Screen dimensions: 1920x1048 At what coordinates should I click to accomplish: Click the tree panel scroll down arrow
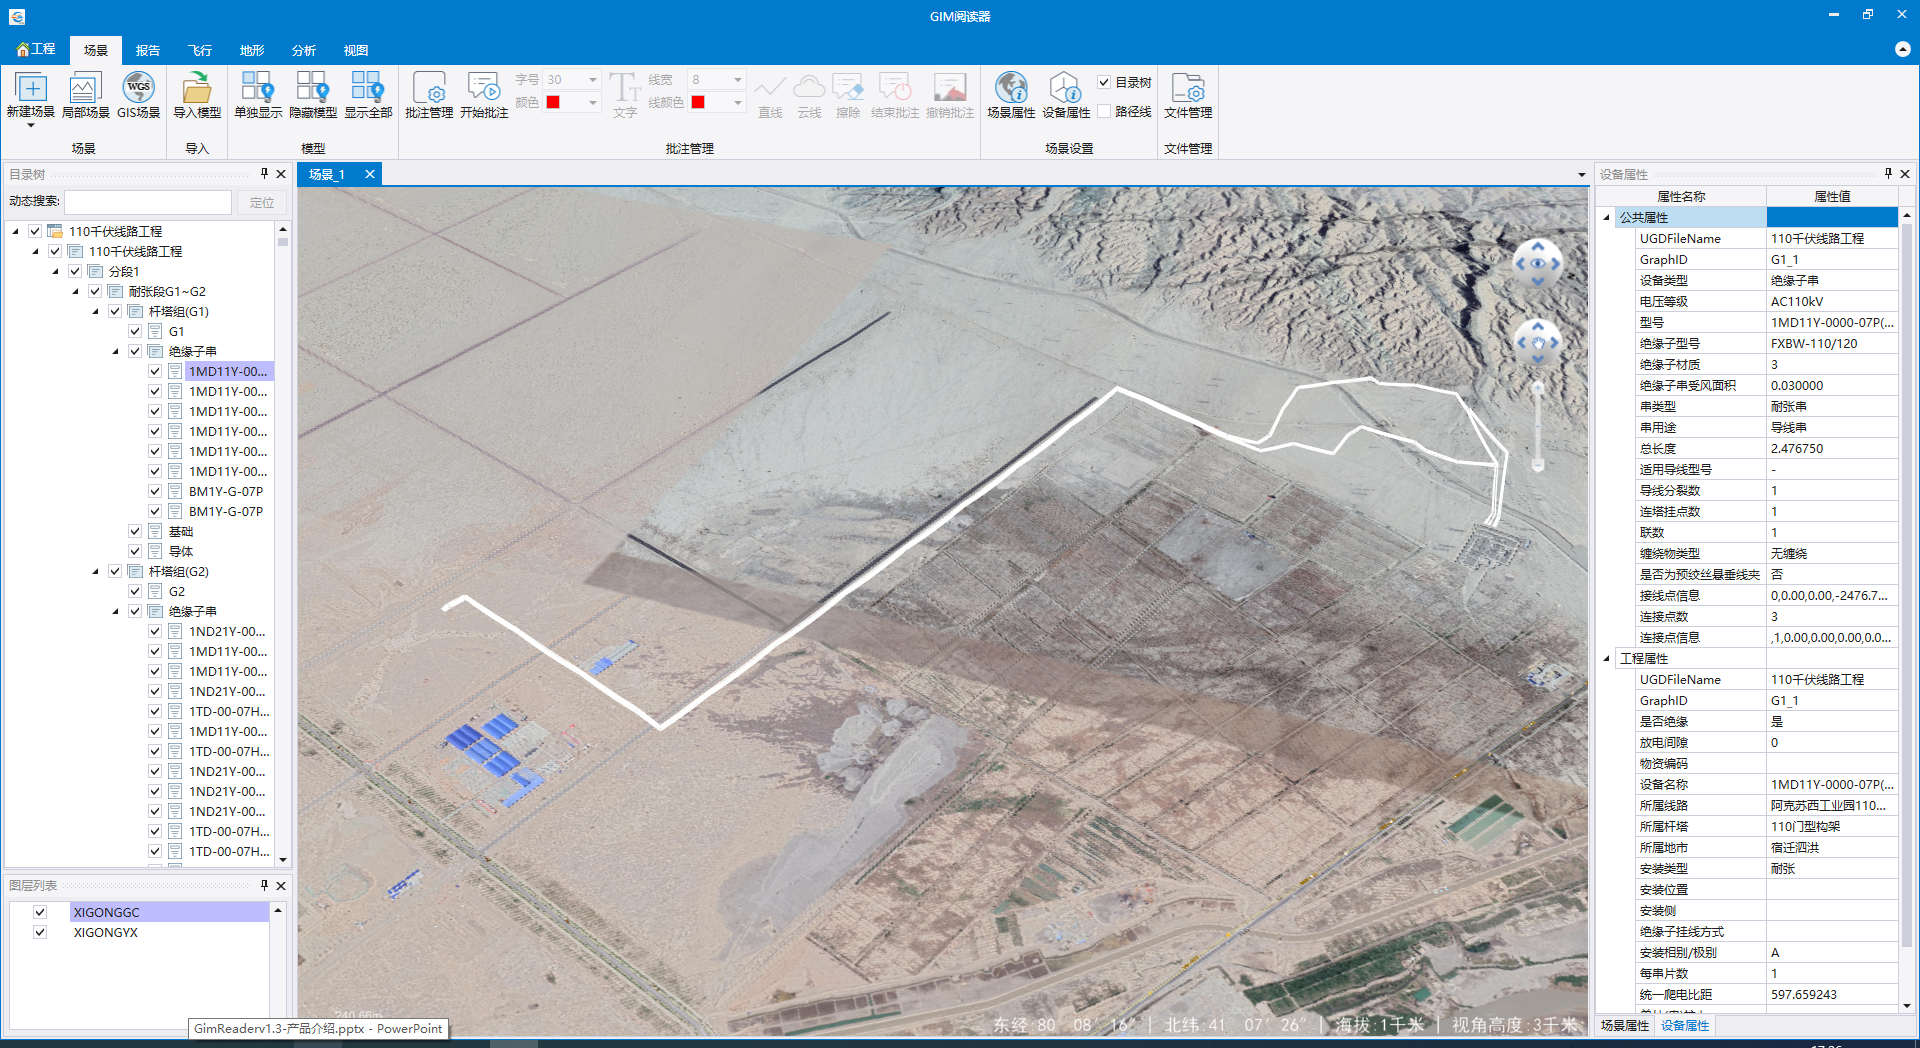pyautogui.click(x=283, y=860)
